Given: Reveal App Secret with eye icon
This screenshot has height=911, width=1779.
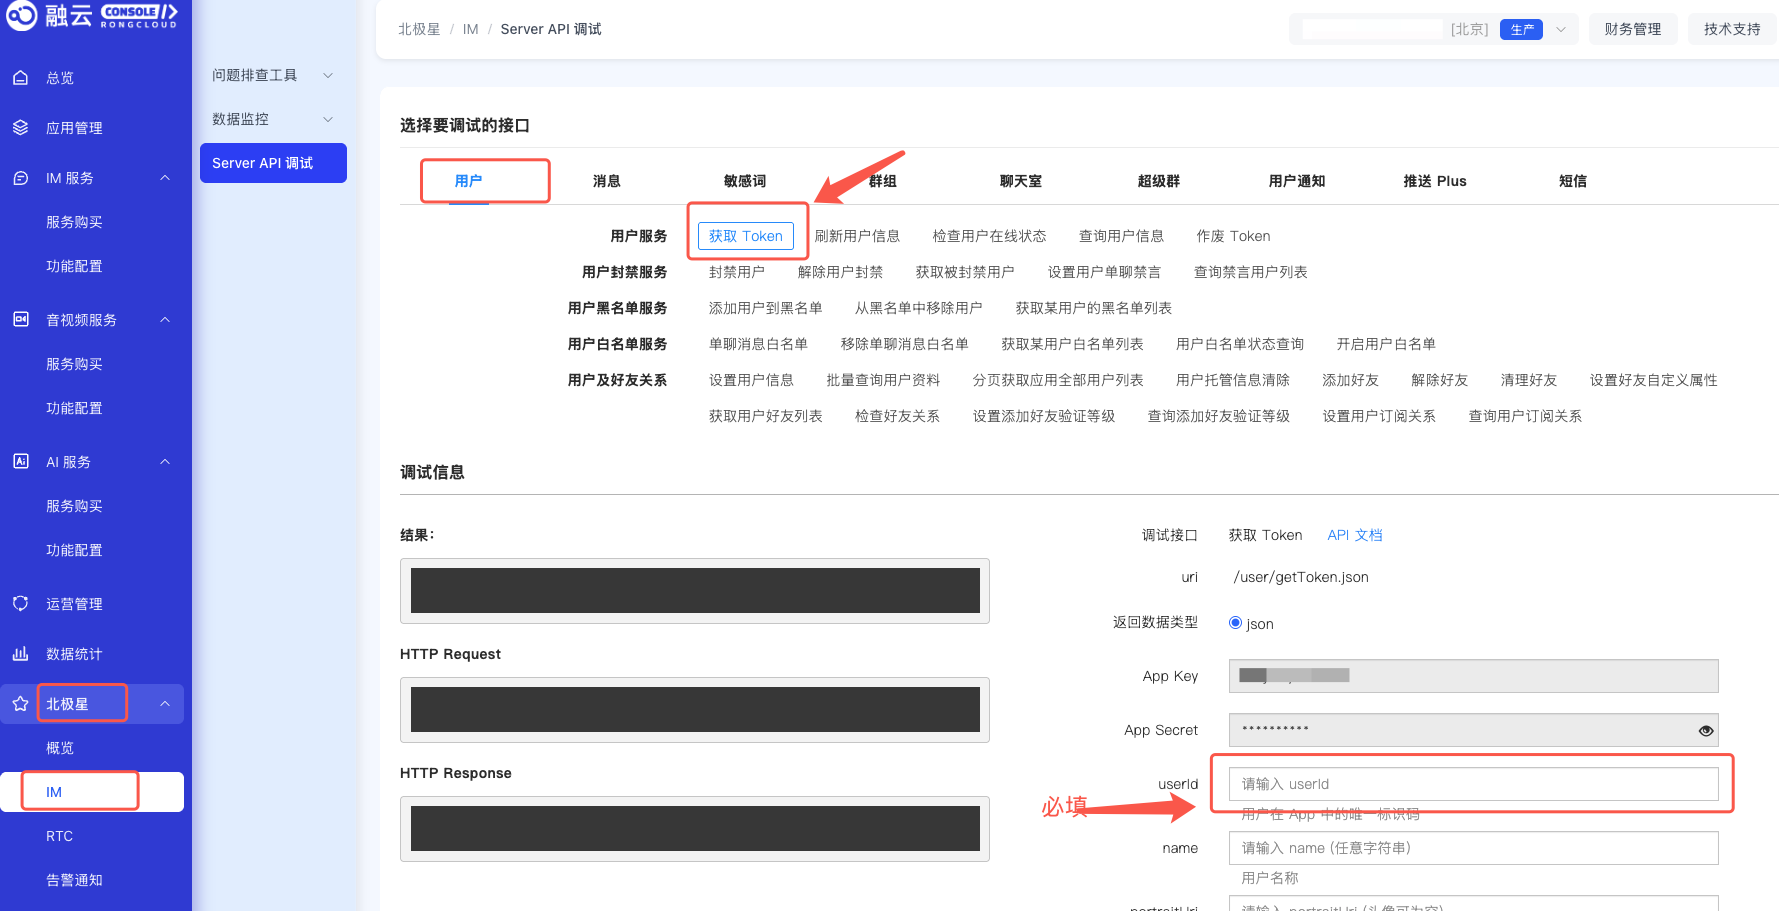Looking at the screenshot, I should click(1706, 731).
